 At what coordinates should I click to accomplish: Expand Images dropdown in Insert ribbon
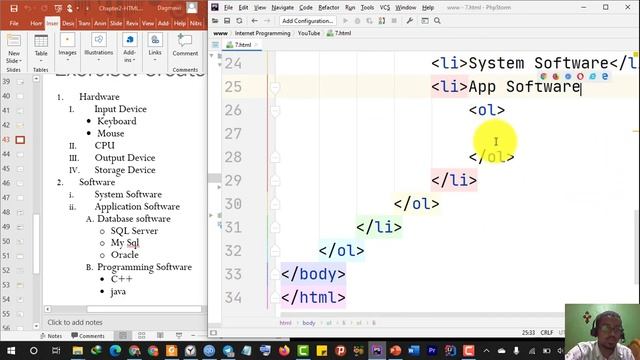[x=67, y=60]
